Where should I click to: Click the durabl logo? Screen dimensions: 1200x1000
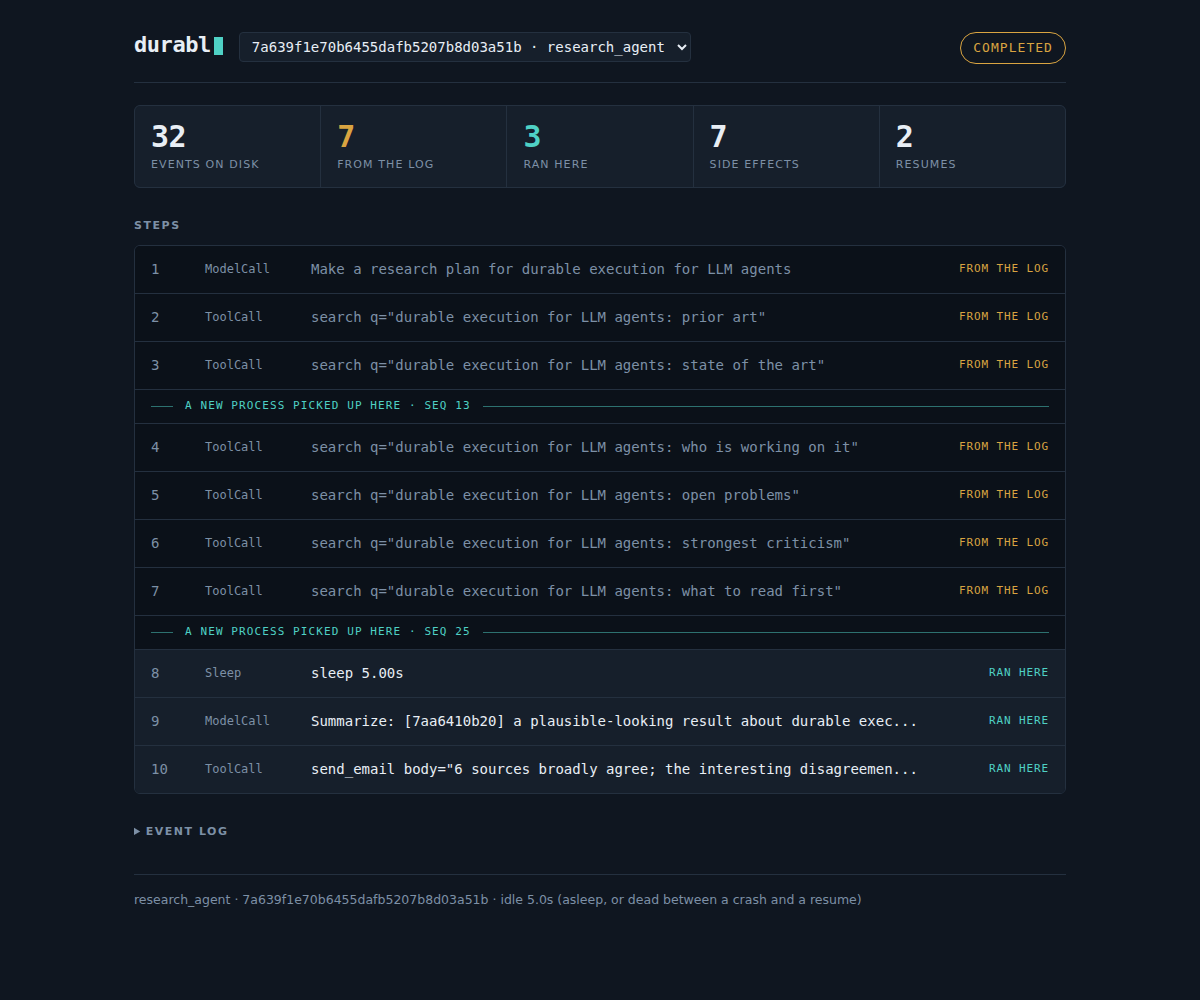pos(178,45)
